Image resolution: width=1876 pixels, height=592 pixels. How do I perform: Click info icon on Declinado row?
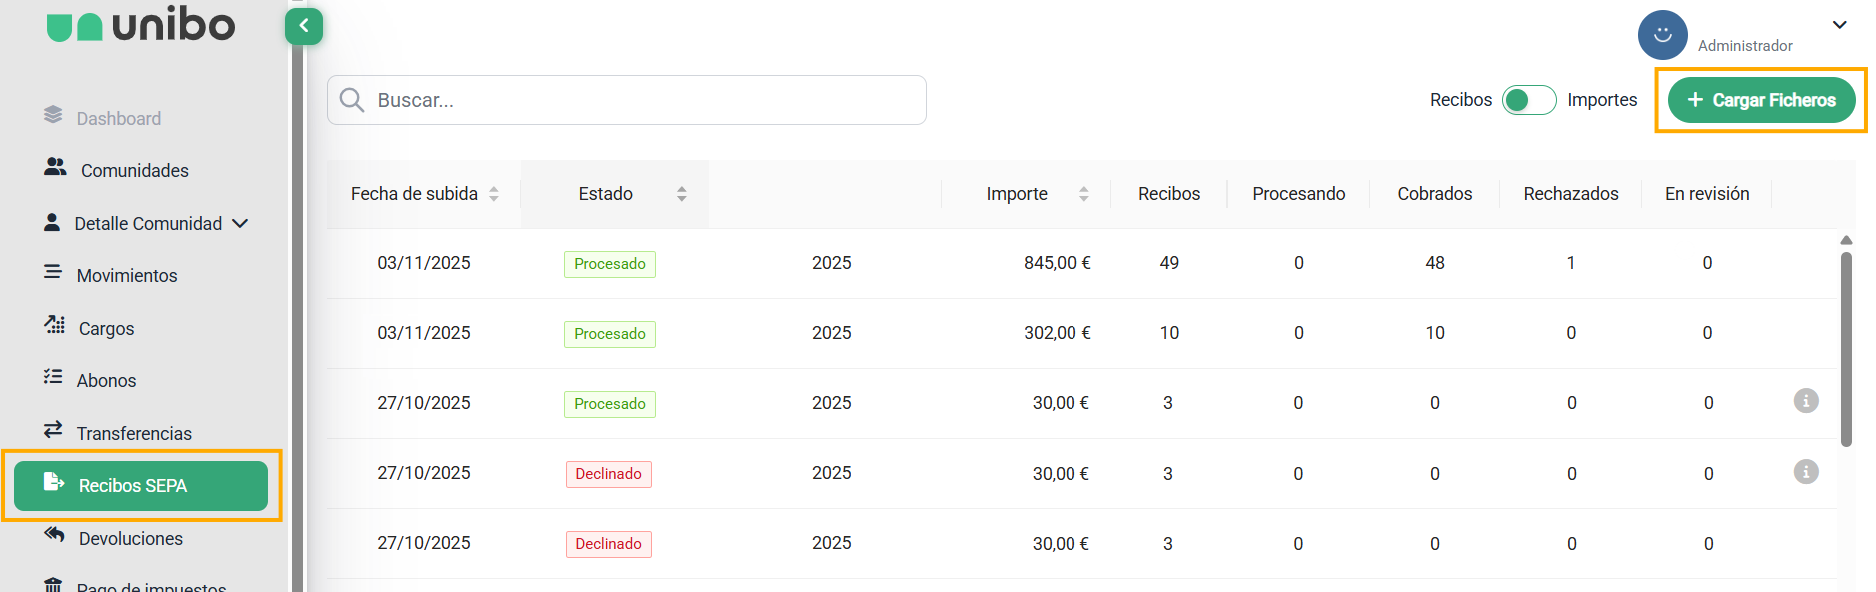tap(1805, 472)
